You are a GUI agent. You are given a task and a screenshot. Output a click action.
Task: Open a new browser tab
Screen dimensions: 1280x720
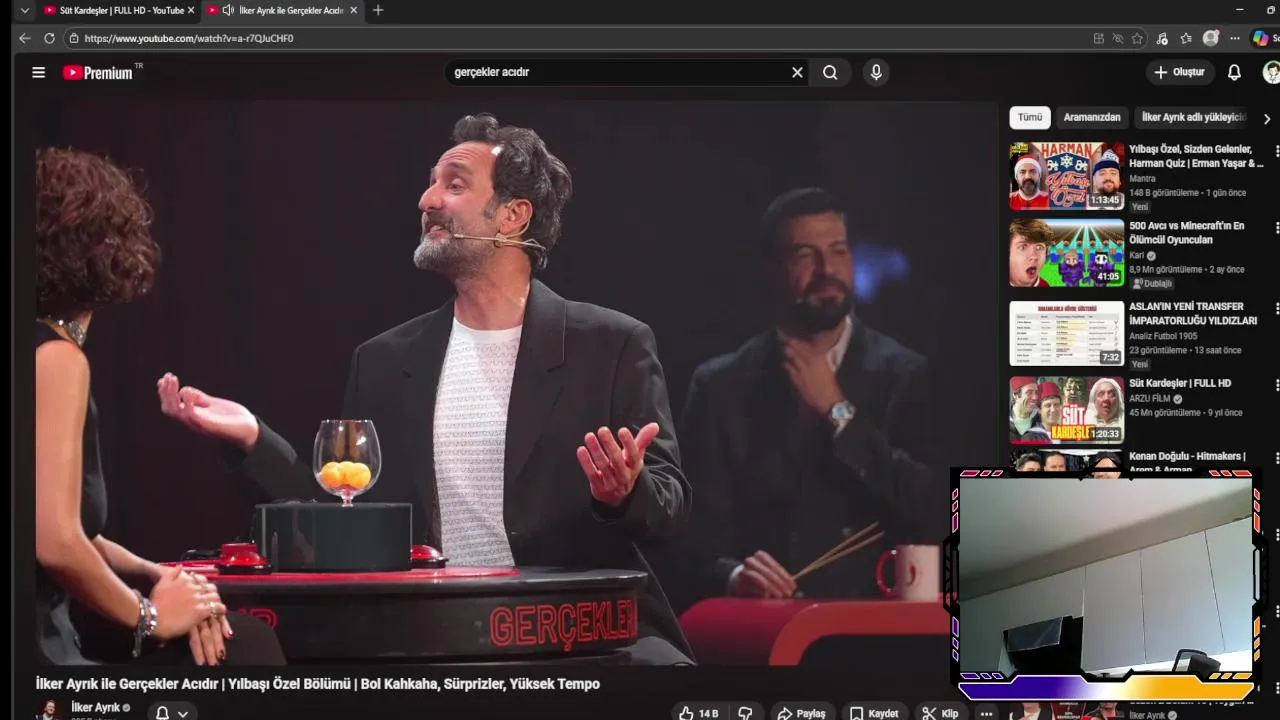(377, 10)
